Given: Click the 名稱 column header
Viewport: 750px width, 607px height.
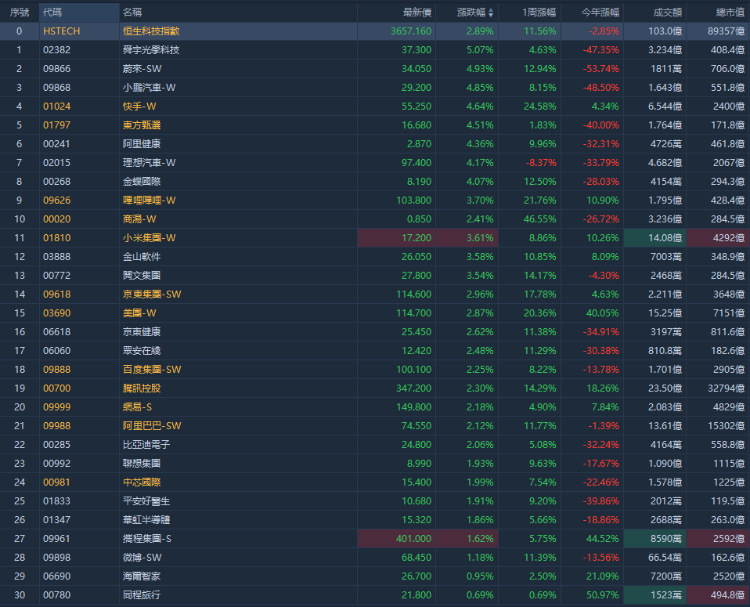Looking at the screenshot, I should pyautogui.click(x=132, y=12).
